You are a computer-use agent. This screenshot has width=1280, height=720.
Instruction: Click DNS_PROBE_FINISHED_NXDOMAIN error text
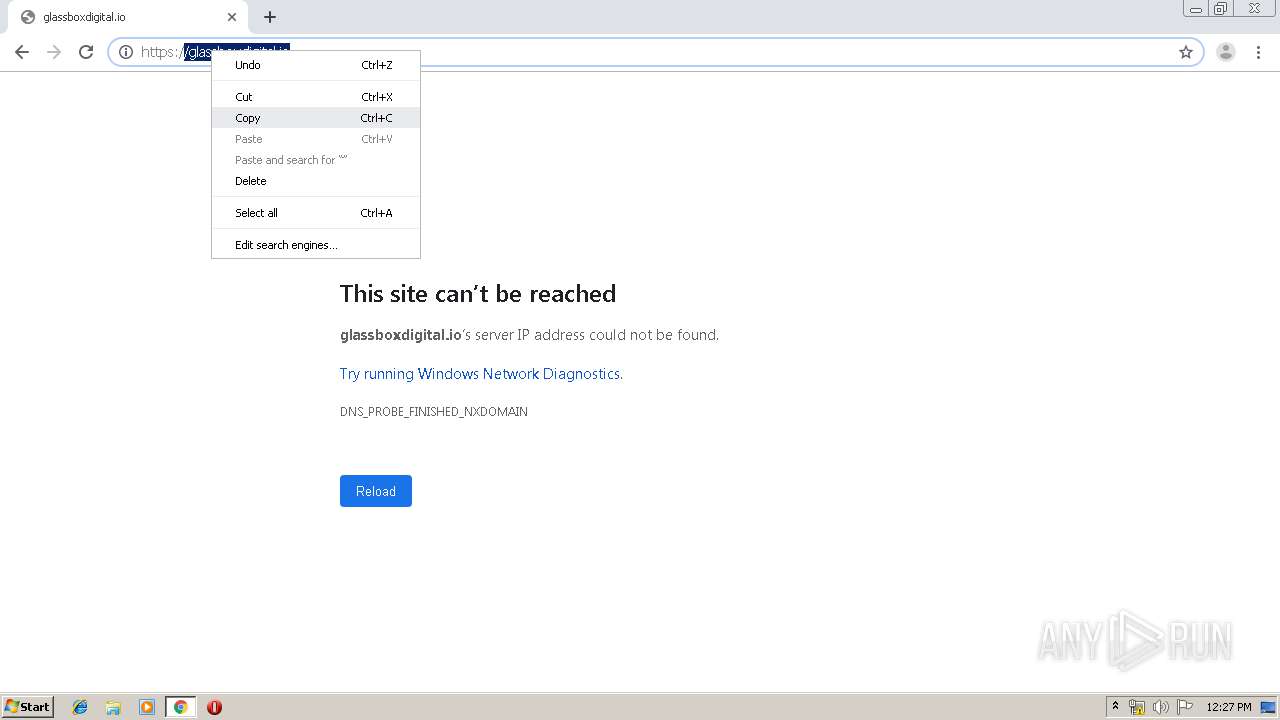point(434,412)
